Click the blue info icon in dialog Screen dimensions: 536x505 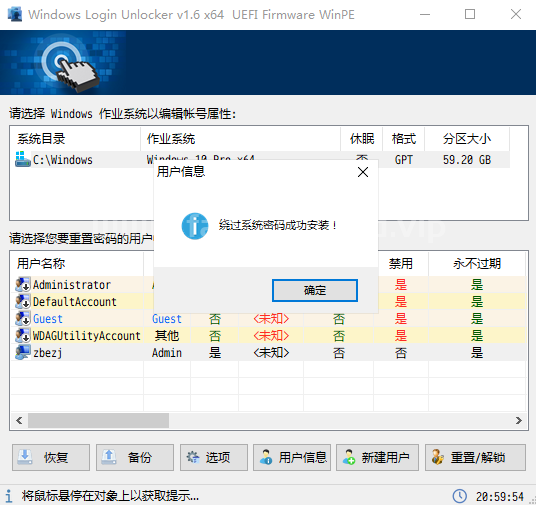(x=195, y=226)
